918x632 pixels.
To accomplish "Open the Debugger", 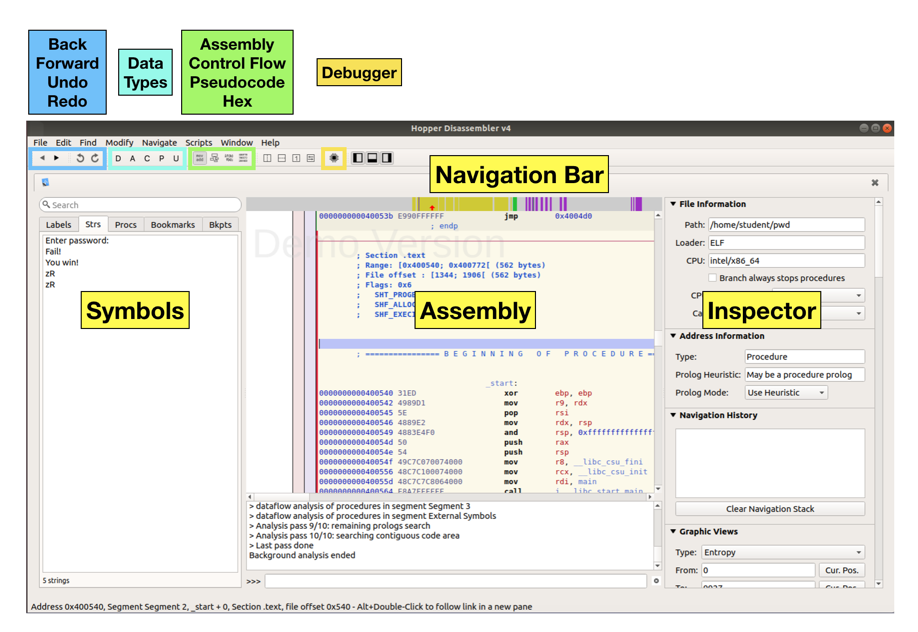I will (334, 158).
